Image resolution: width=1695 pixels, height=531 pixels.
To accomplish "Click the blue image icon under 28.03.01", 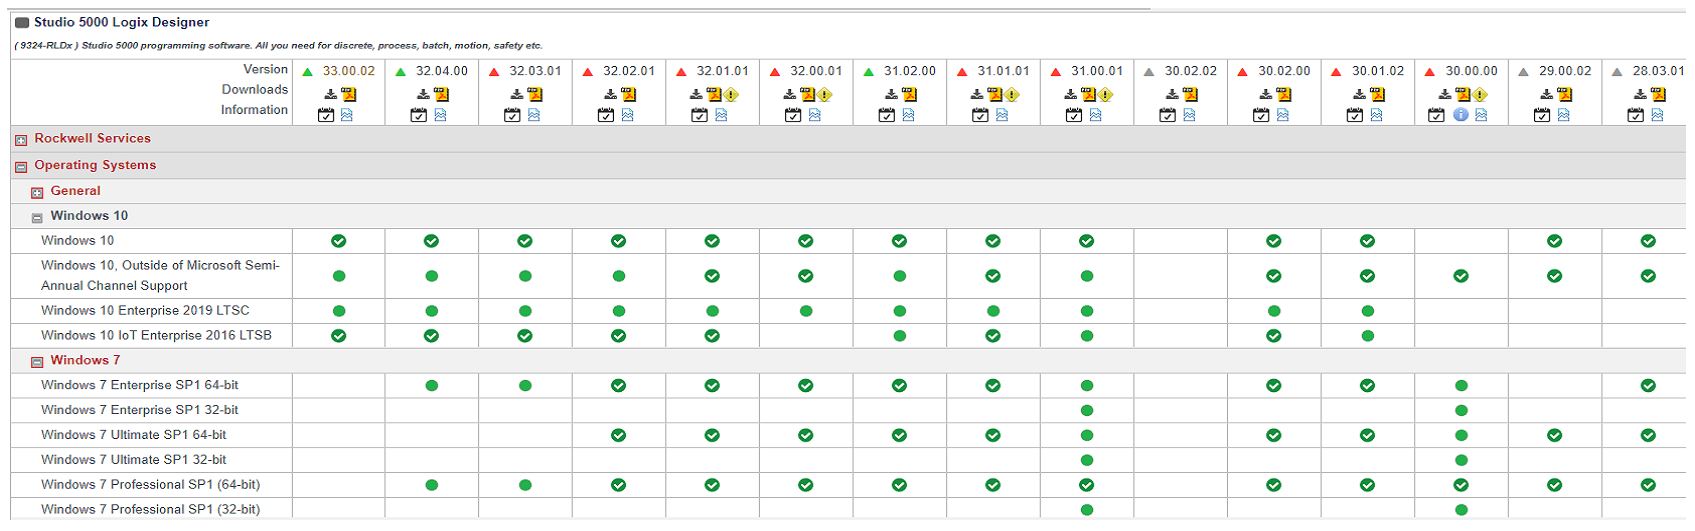I will coord(1657,115).
